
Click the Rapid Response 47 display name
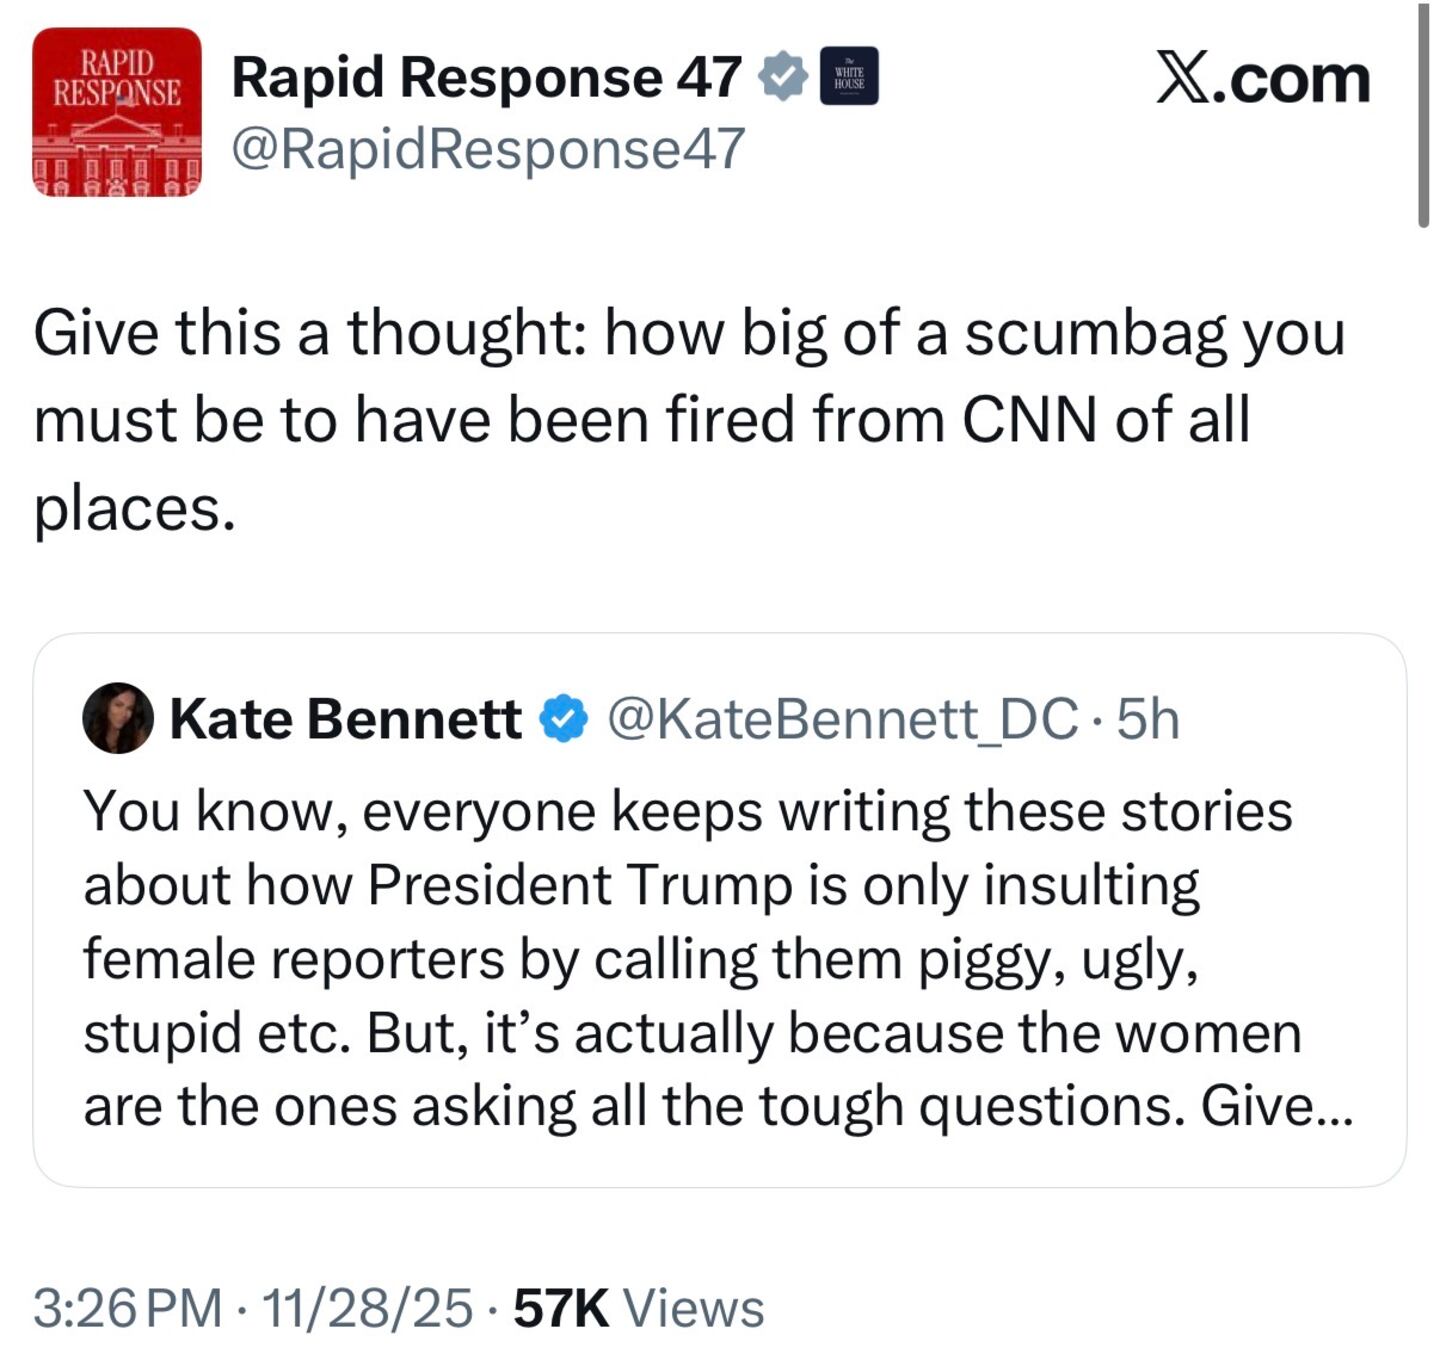(x=486, y=76)
